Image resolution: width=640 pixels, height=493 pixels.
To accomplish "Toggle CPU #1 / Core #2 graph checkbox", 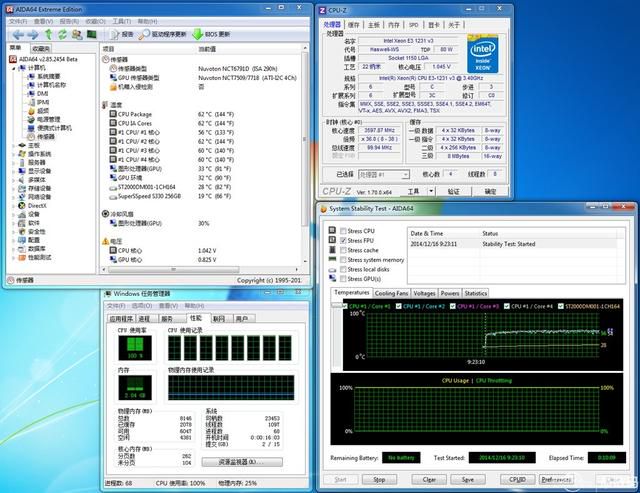I will 399,306.
